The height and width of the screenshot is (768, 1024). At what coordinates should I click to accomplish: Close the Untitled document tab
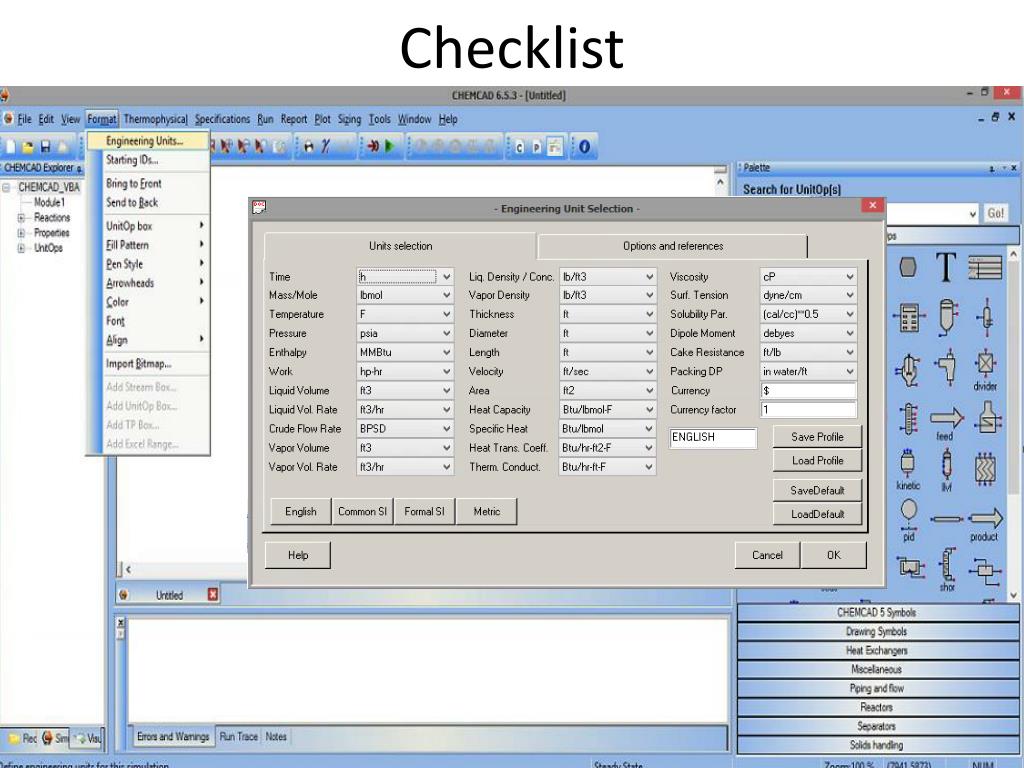coord(213,594)
